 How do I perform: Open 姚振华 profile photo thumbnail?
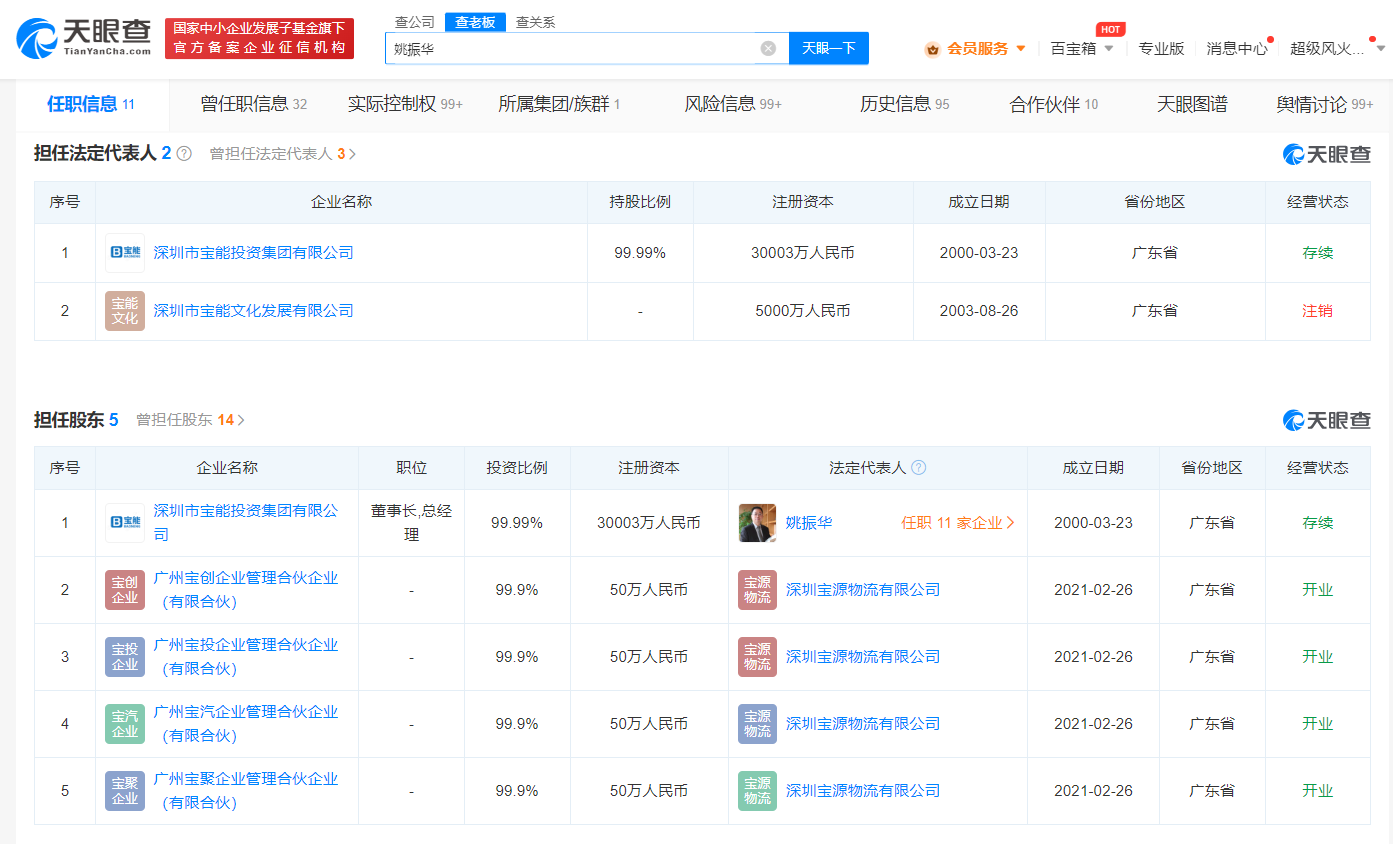[x=757, y=523]
